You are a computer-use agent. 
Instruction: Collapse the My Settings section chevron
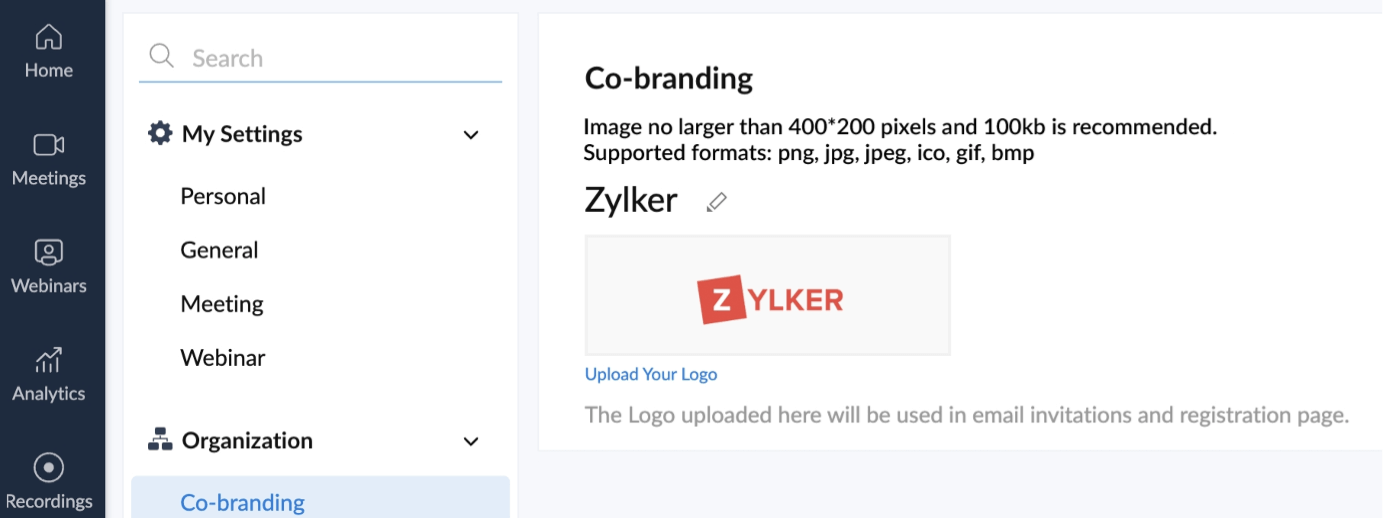(x=471, y=135)
